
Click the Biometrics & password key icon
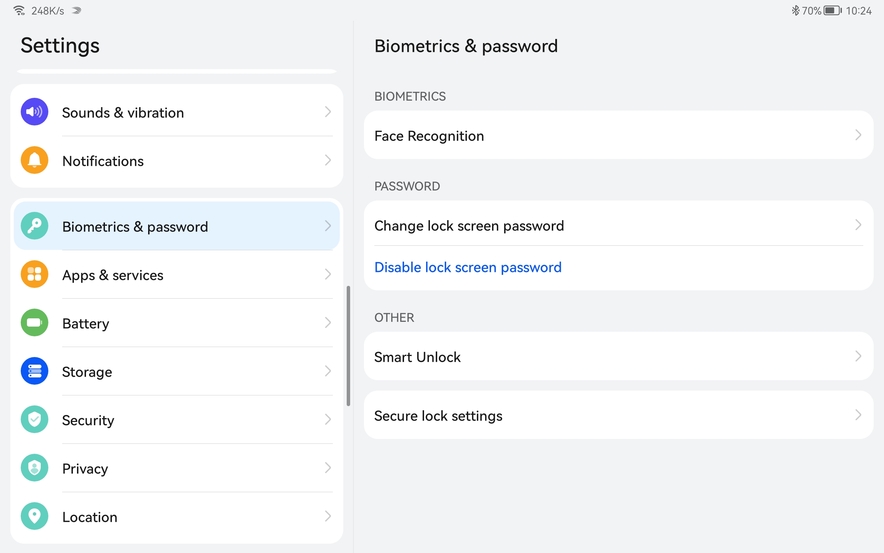pyautogui.click(x=34, y=226)
